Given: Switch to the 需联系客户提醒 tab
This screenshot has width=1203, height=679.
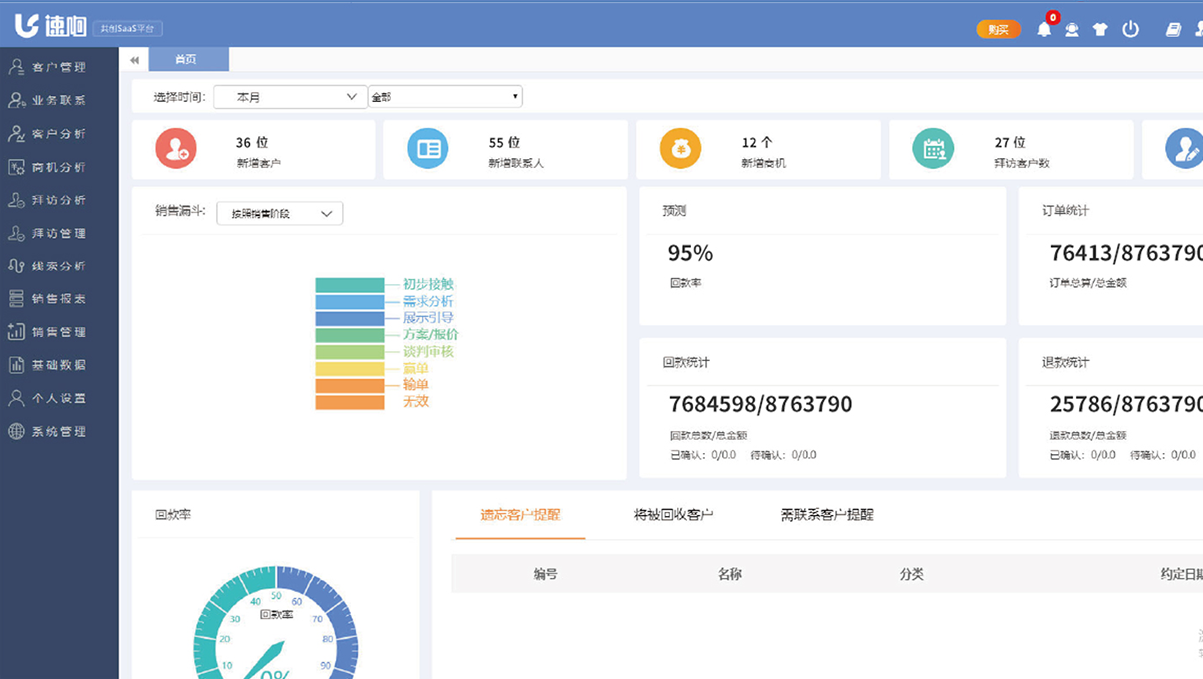Looking at the screenshot, I should (x=827, y=515).
